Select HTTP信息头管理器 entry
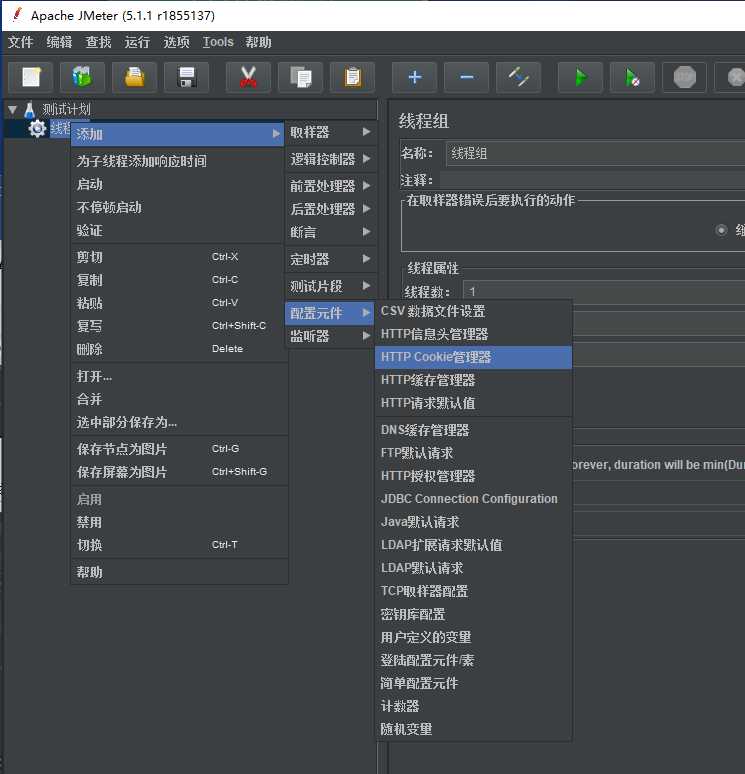Image resolution: width=745 pixels, height=774 pixels. [x=473, y=334]
